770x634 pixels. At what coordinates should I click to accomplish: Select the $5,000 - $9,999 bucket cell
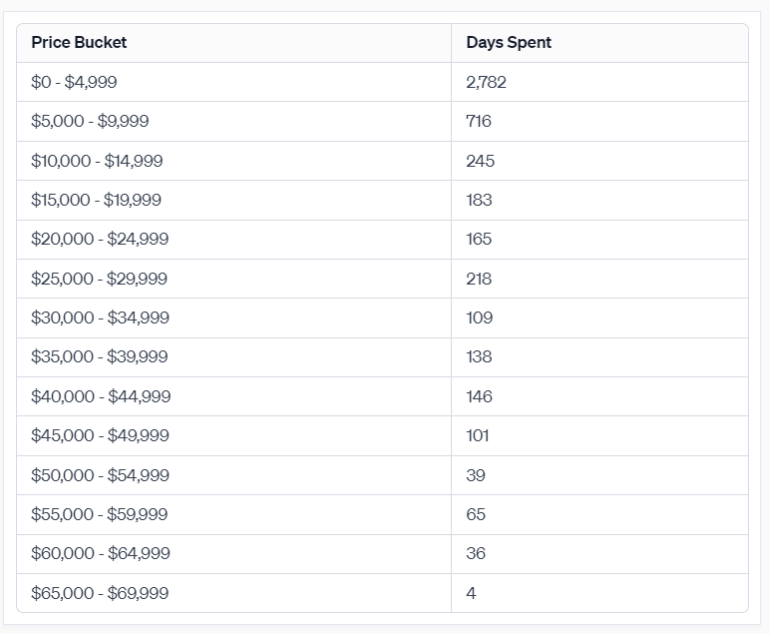coord(90,122)
